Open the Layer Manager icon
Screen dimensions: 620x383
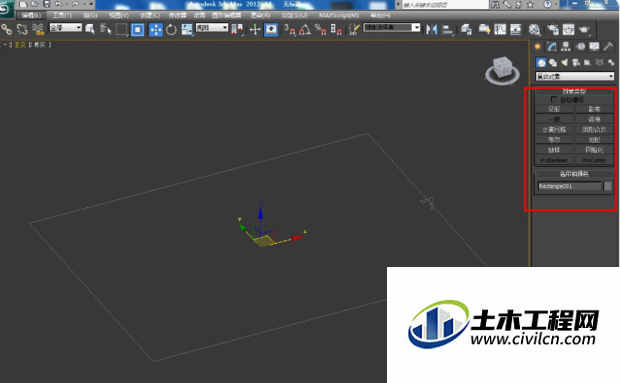point(467,30)
